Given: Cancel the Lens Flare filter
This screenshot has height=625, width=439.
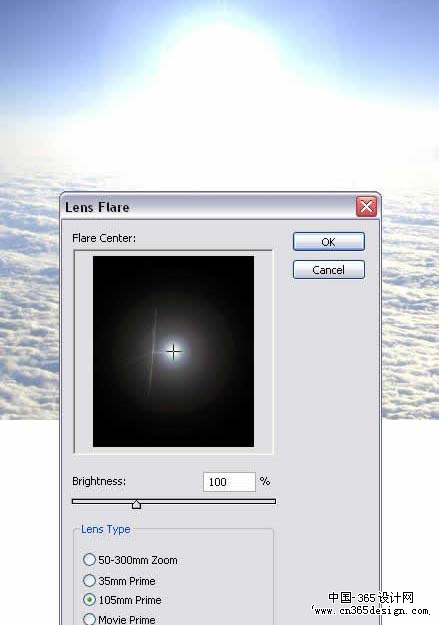Looking at the screenshot, I should tap(329, 270).
